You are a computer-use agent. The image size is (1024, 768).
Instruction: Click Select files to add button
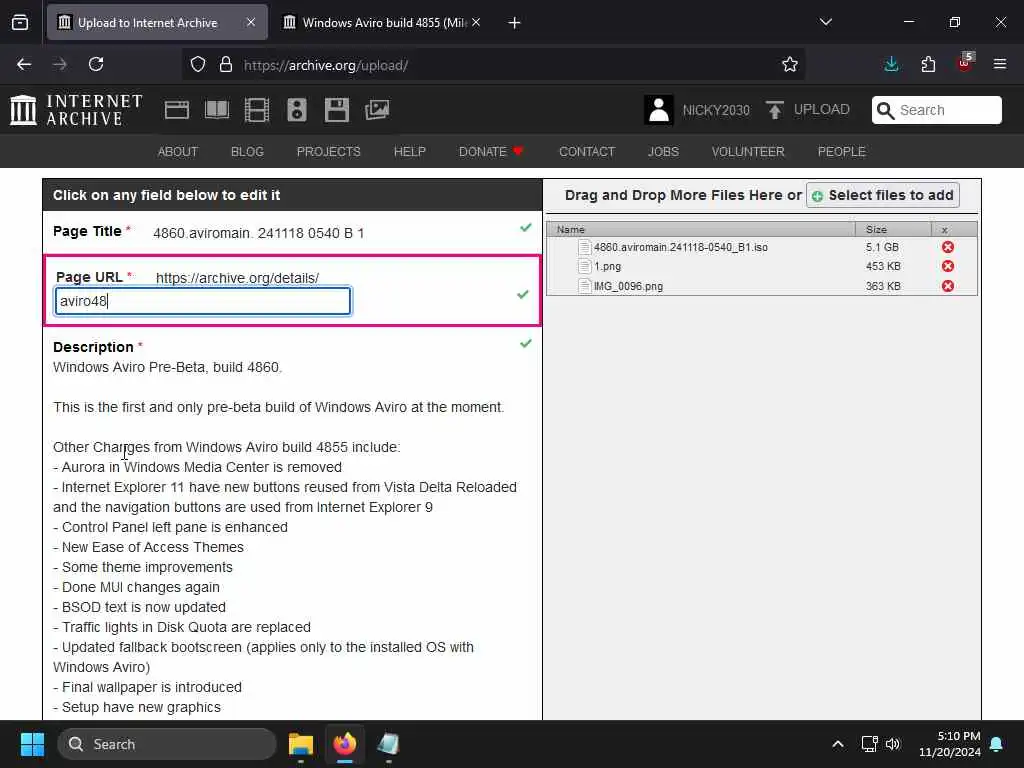(x=882, y=195)
